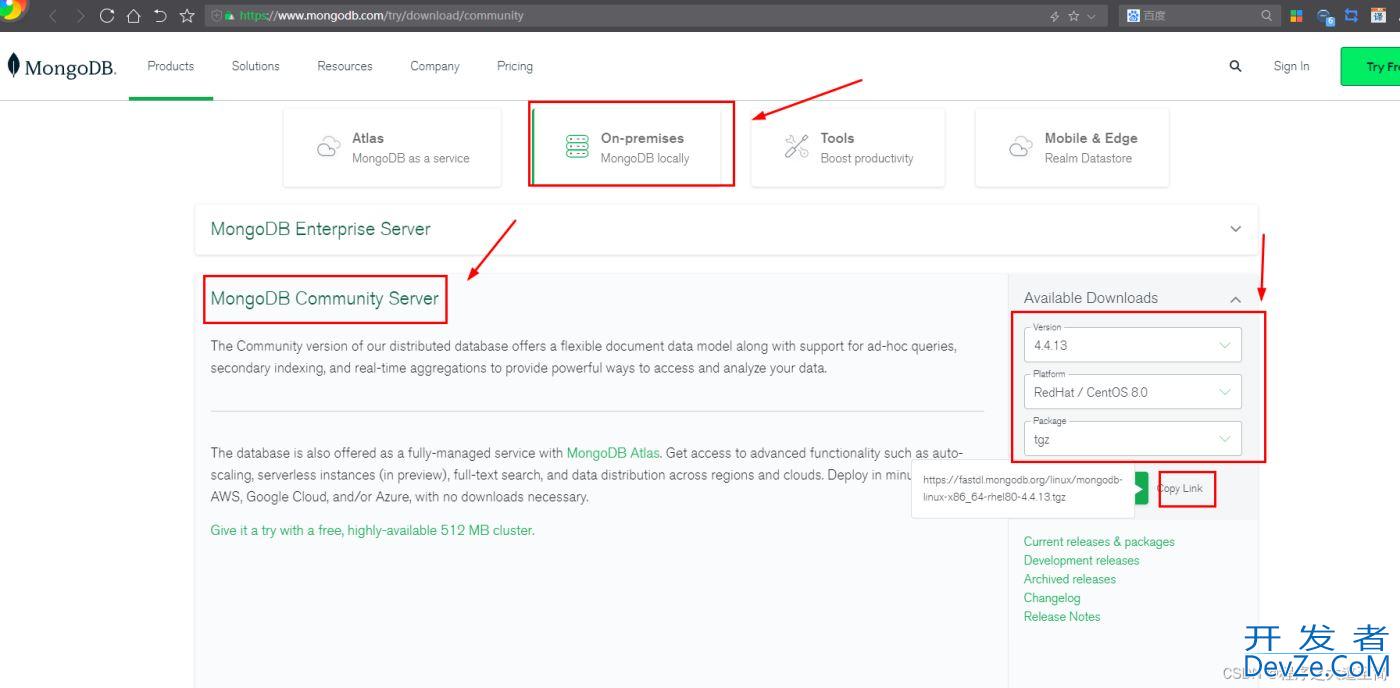This screenshot has width=1400, height=688.
Task: Click the browser forward arrow
Action: [x=81, y=16]
